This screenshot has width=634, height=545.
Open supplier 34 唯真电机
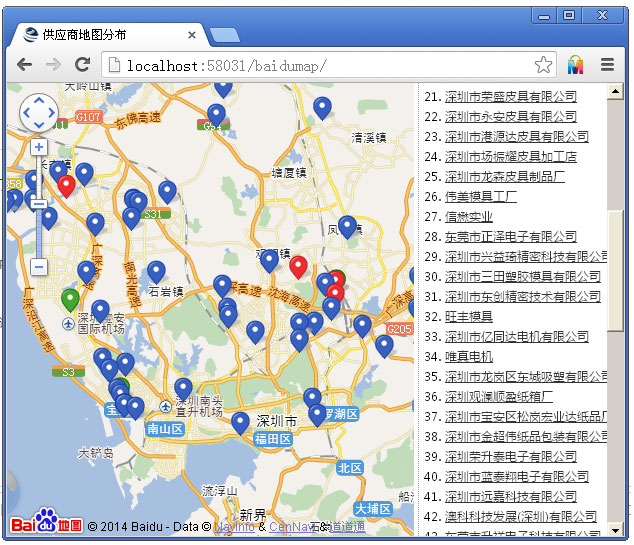pyautogui.click(x=469, y=357)
